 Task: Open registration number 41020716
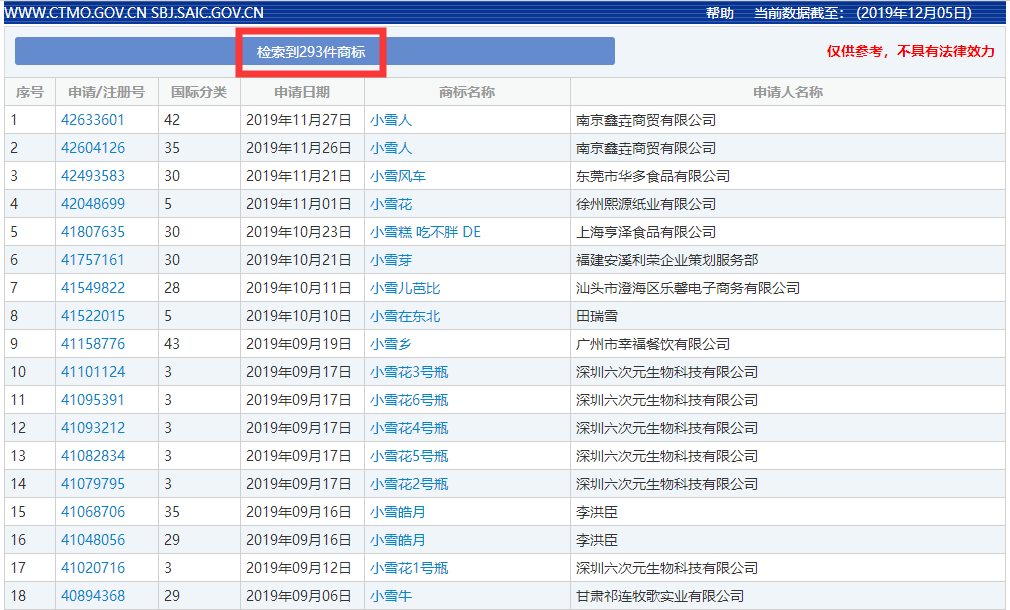[x=93, y=568]
